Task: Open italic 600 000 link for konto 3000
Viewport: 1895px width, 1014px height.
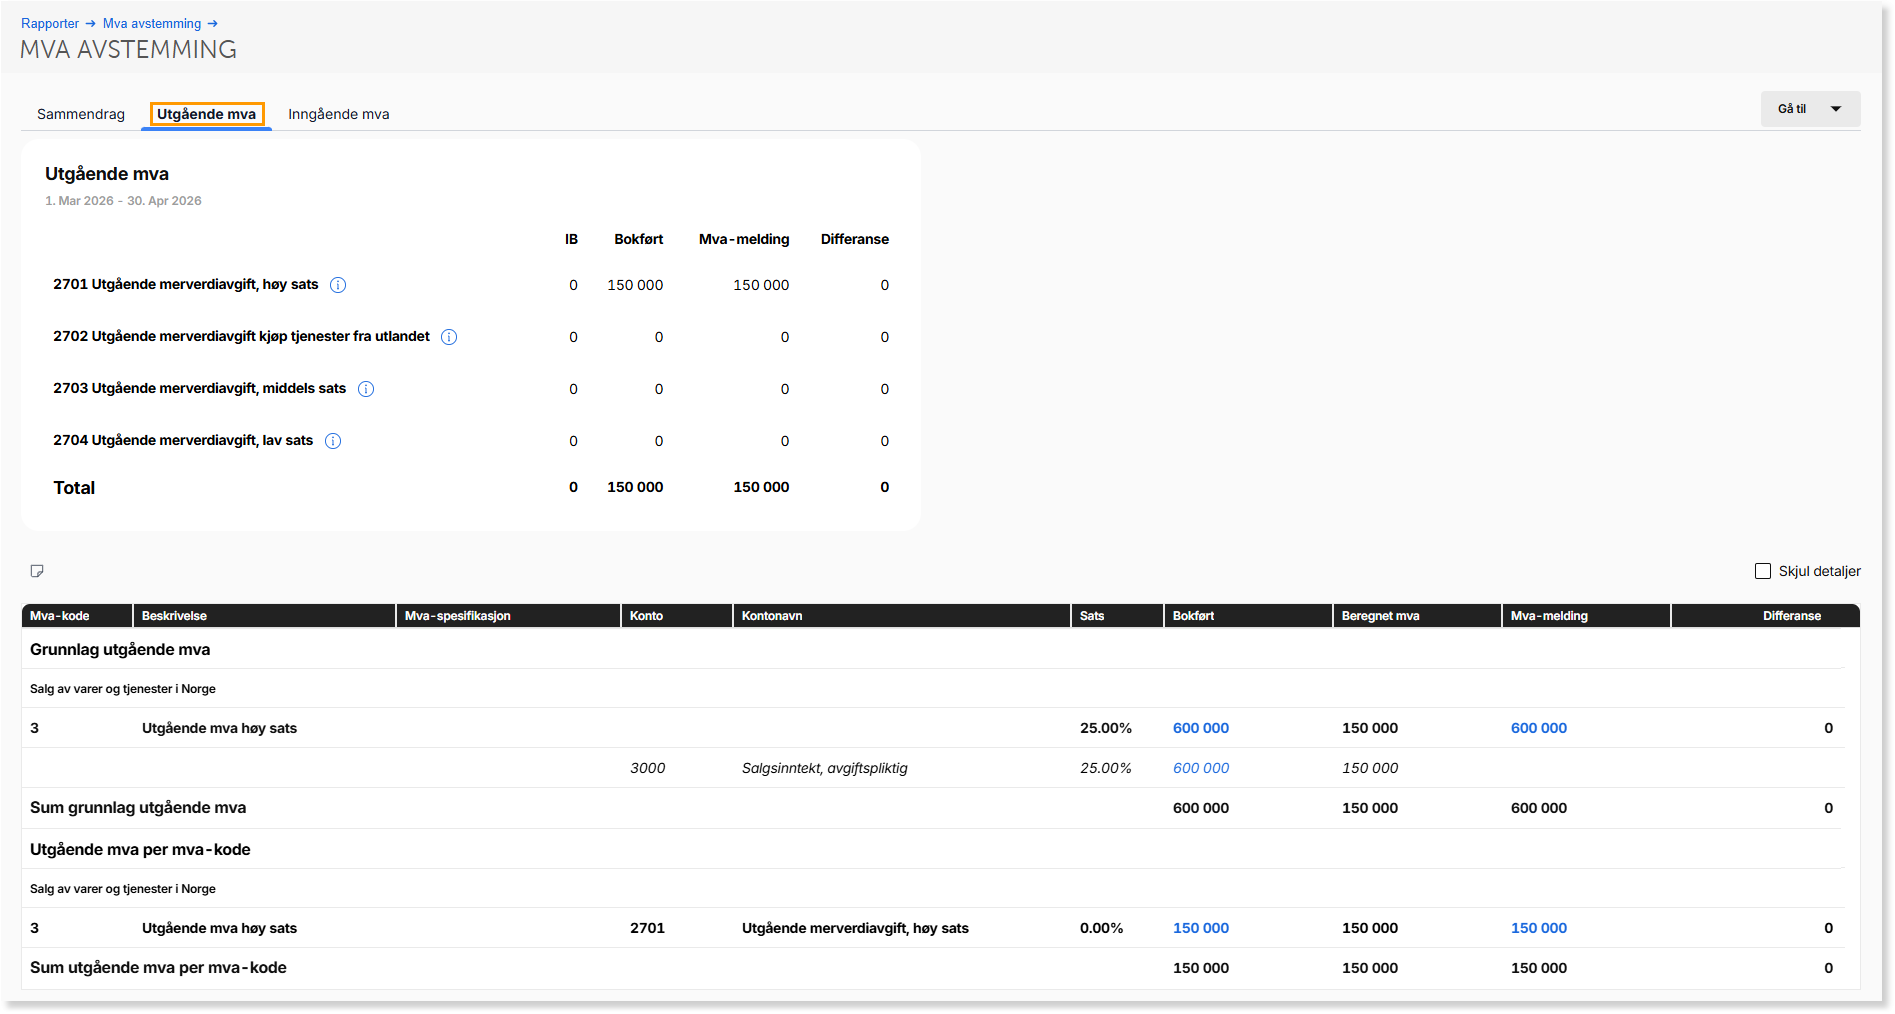Action: [1201, 768]
